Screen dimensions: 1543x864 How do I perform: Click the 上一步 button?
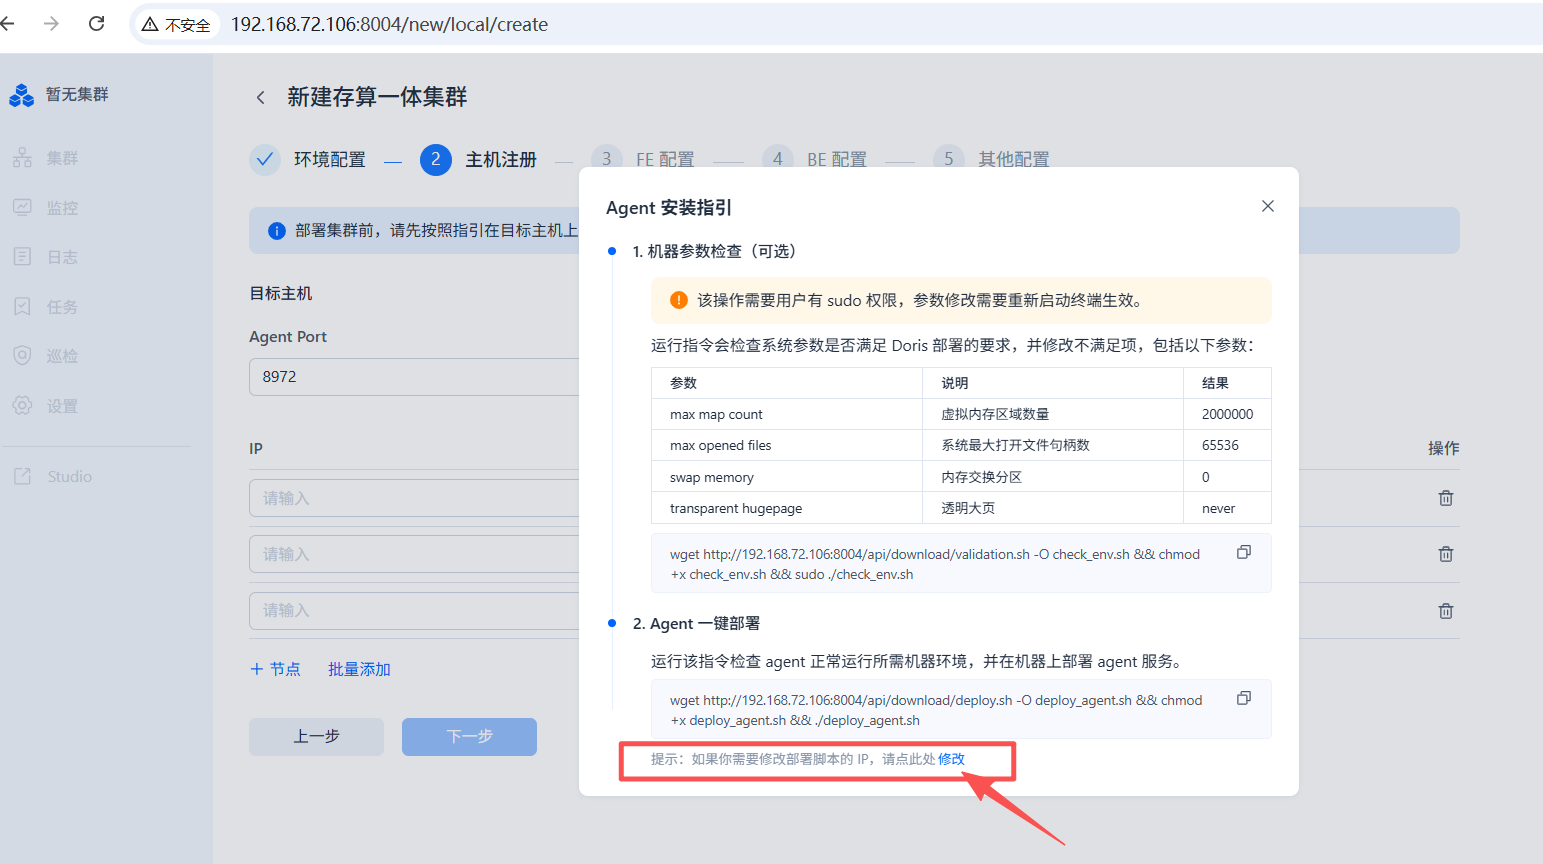click(x=316, y=736)
